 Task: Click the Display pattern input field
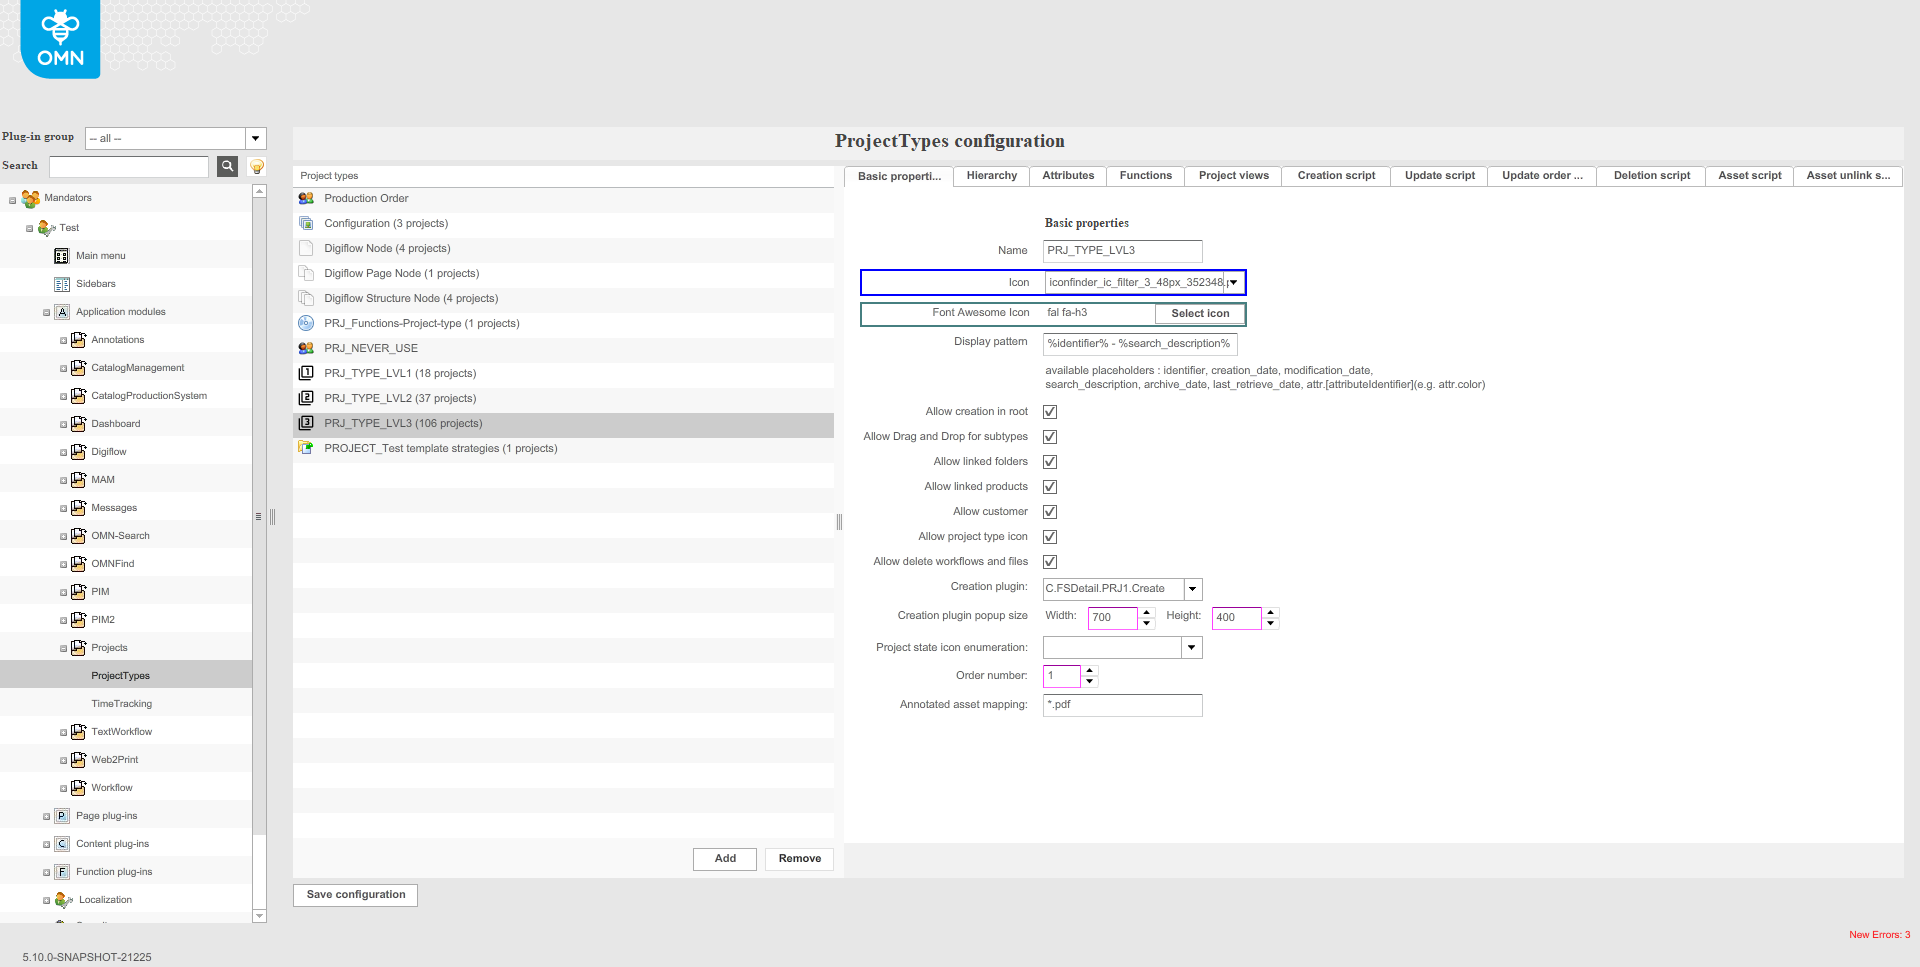tap(1139, 344)
